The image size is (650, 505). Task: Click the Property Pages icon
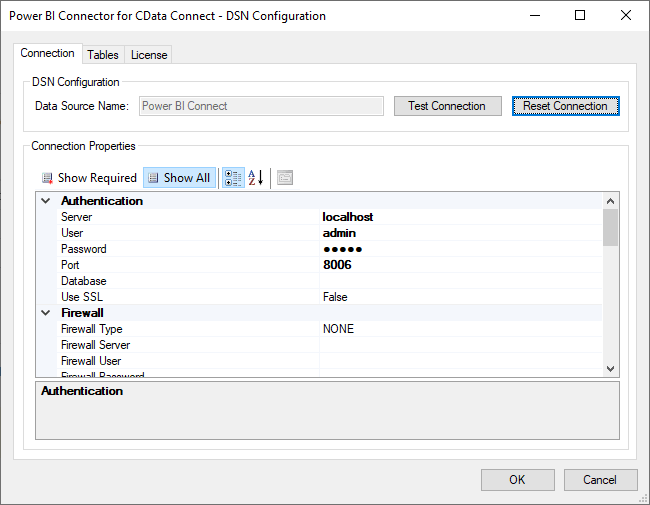click(x=285, y=178)
